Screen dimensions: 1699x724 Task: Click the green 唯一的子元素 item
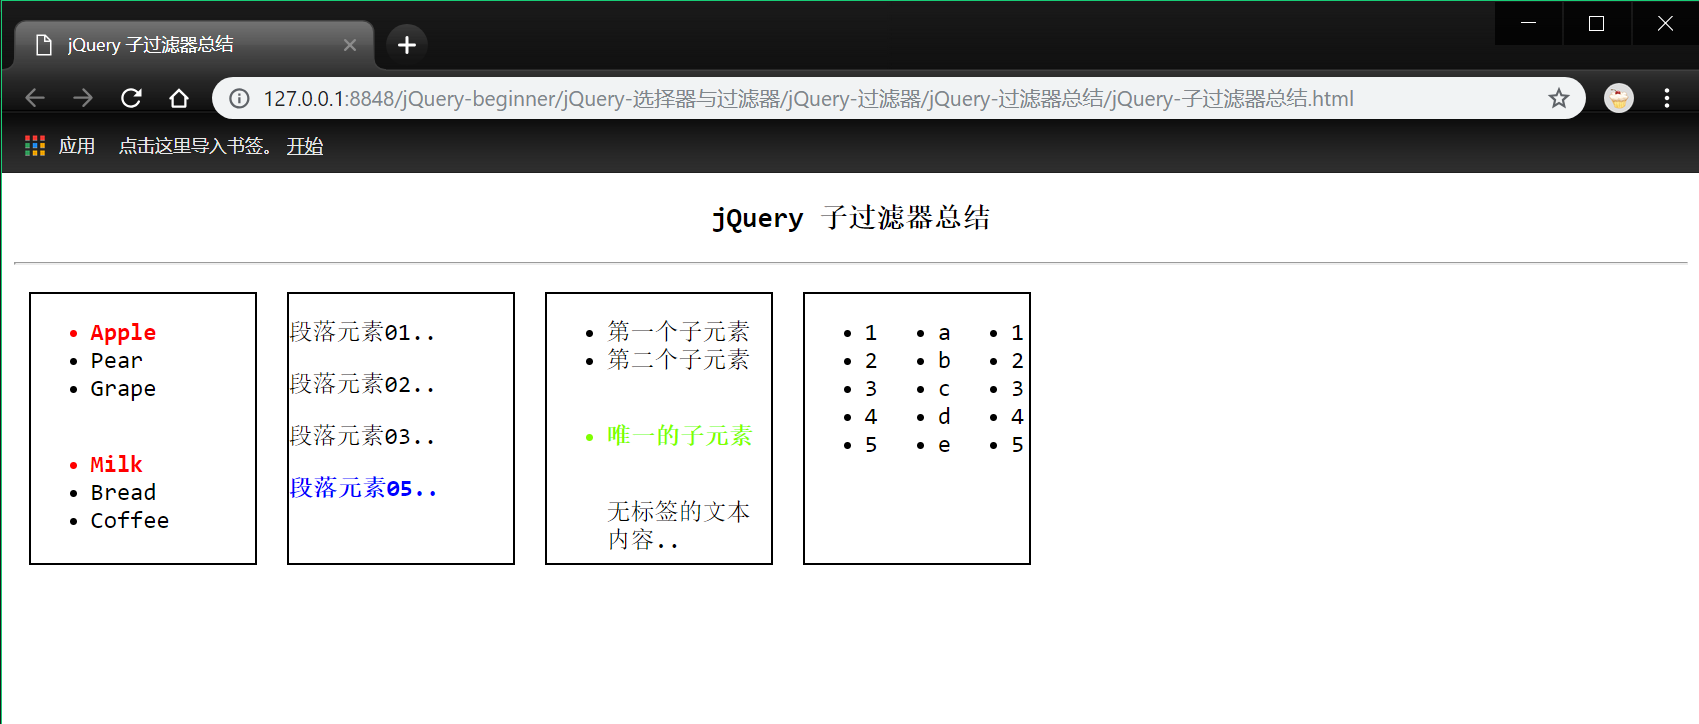[x=679, y=436]
